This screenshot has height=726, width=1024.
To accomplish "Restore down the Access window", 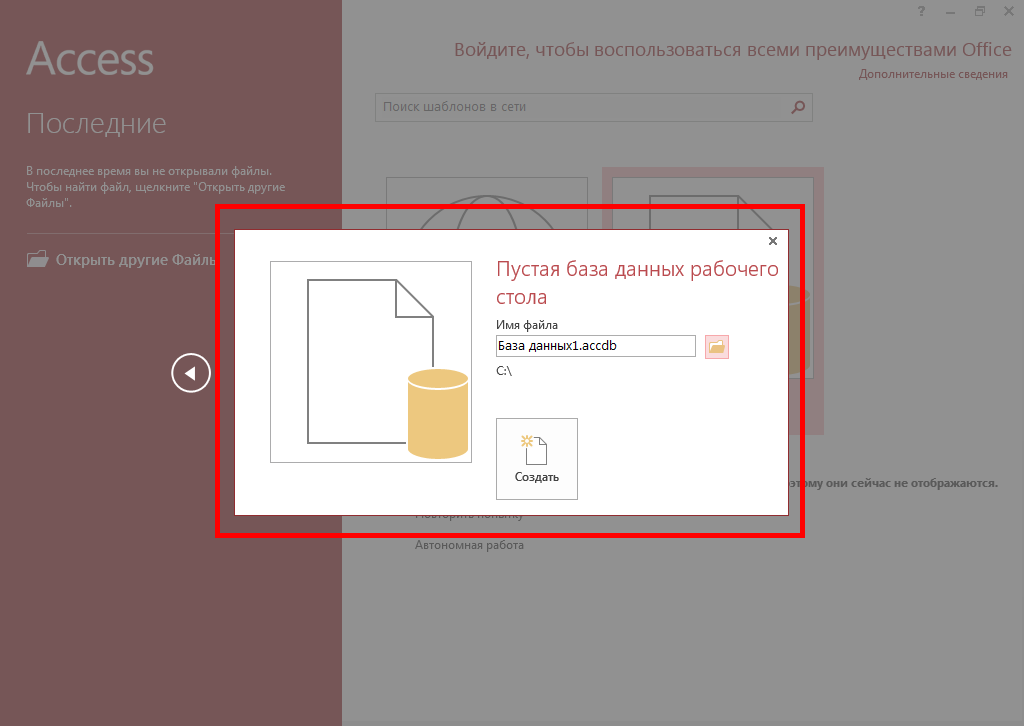I will pyautogui.click(x=979, y=11).
